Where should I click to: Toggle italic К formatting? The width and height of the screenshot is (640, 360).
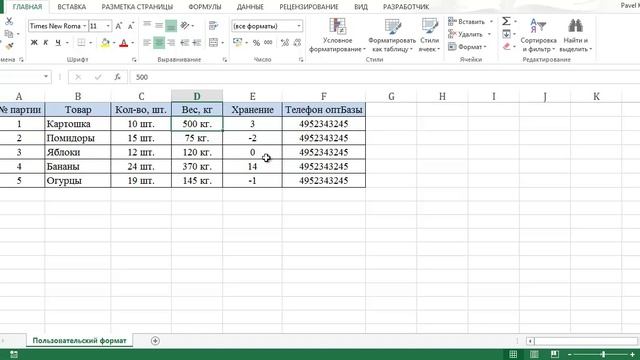click(x=46, y=42)
